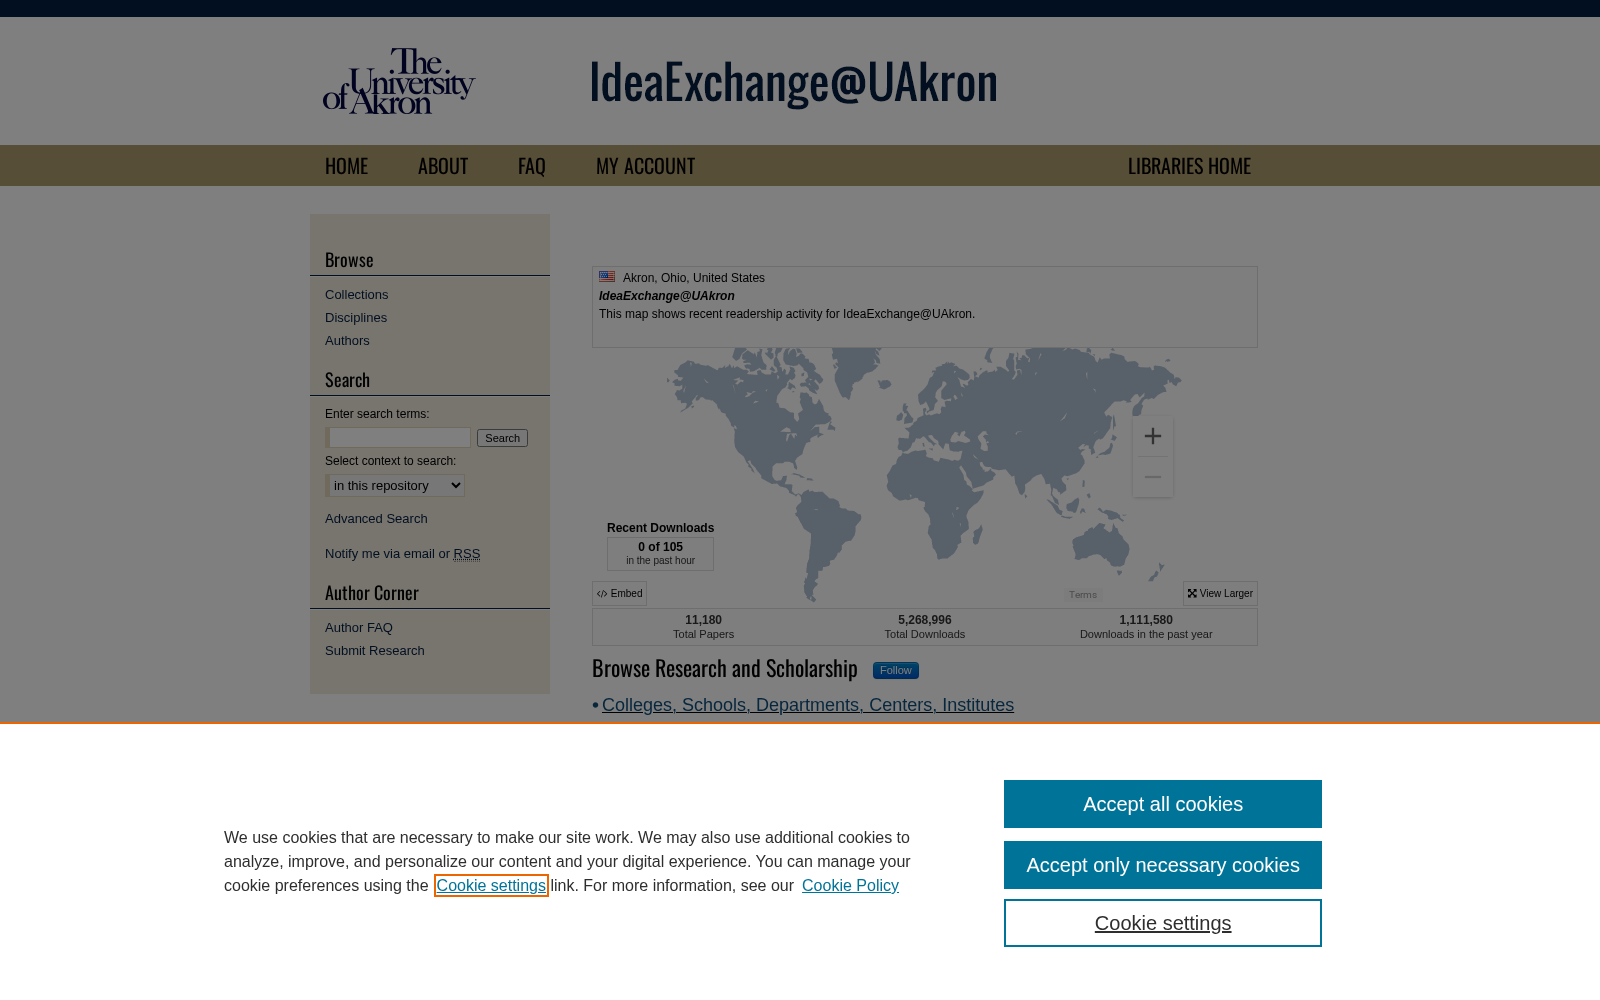1600x1000 pixels.
Task: Open the FAQ menu item
Action: point(532,166)
